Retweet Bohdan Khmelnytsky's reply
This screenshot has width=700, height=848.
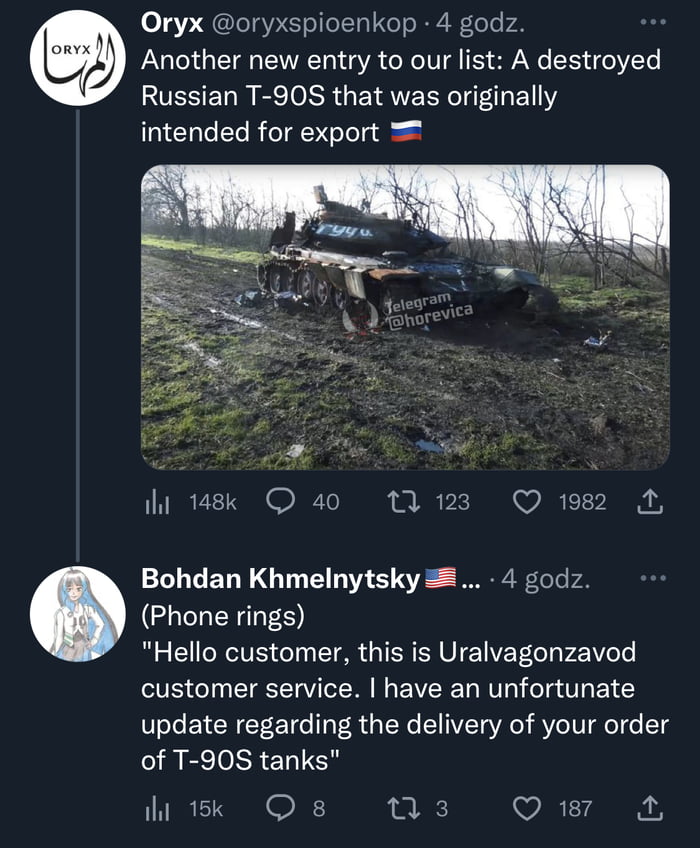pyautogui.click(x=404, y=809)
